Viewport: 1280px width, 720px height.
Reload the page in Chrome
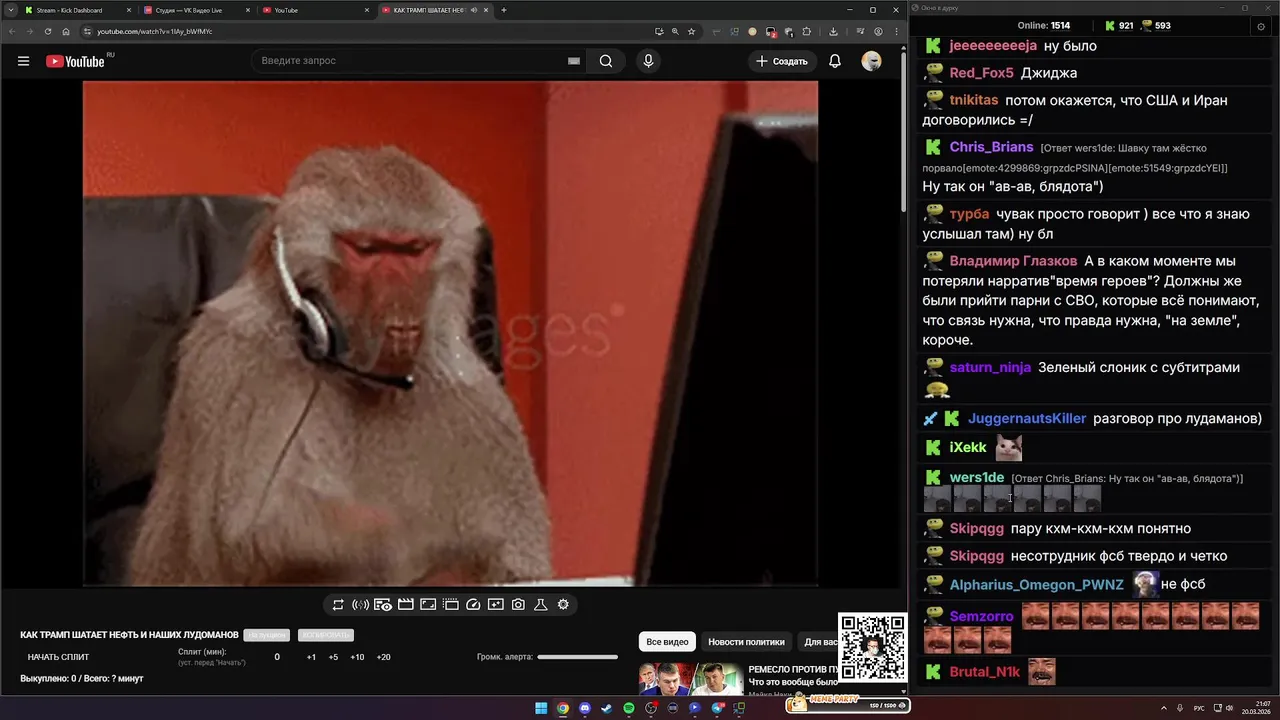click(x=48, y=31)
